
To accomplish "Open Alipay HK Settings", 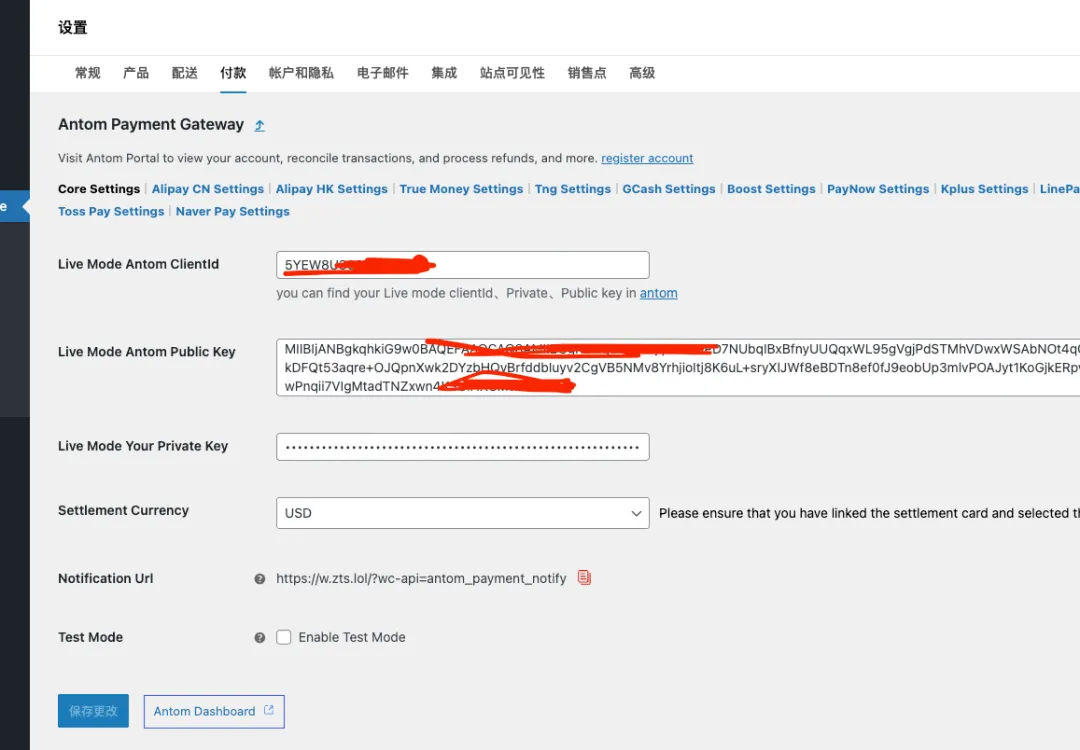I will (x=331, y=189).
